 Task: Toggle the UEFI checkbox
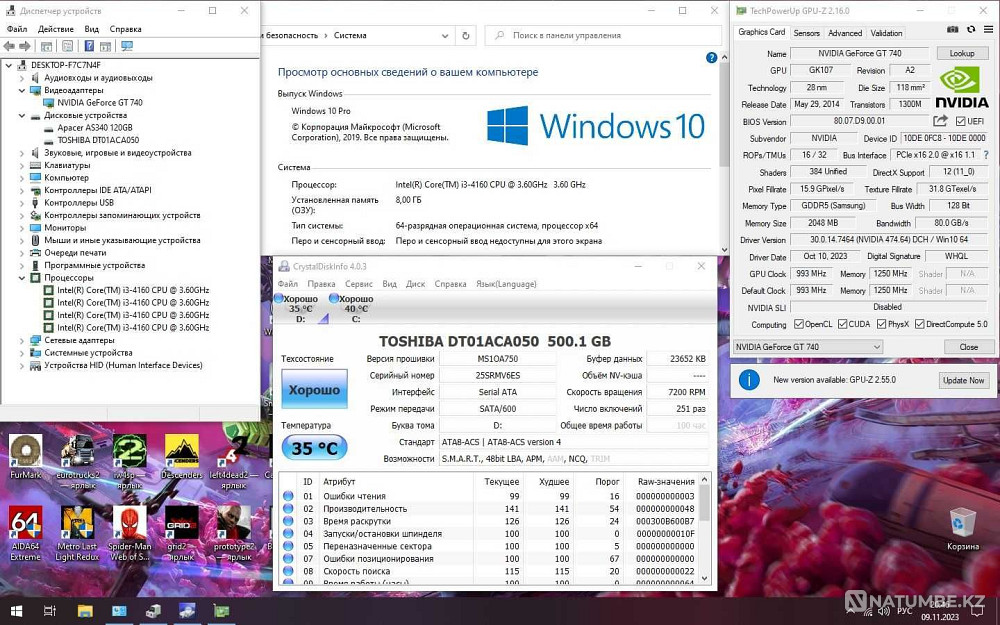coord(961,121)
